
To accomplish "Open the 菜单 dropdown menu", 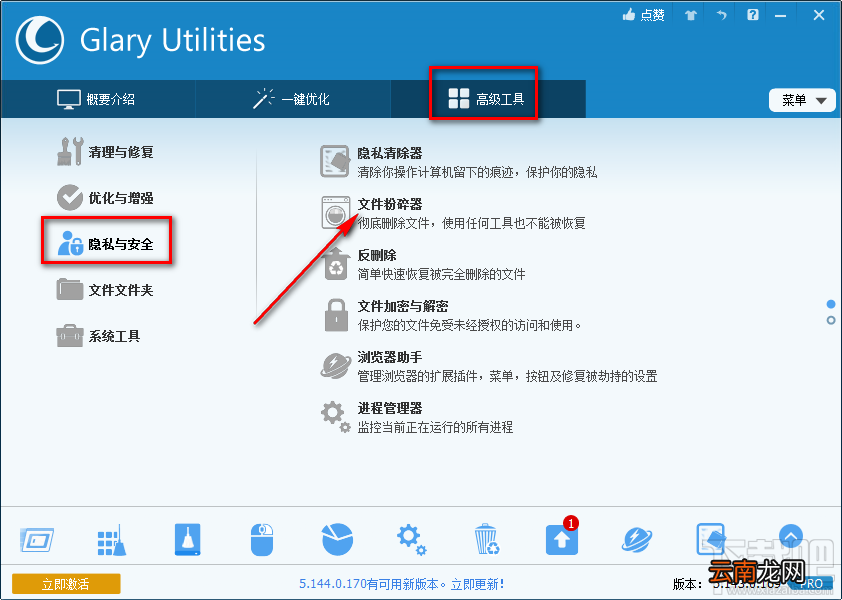I will (x=802, y=100).
